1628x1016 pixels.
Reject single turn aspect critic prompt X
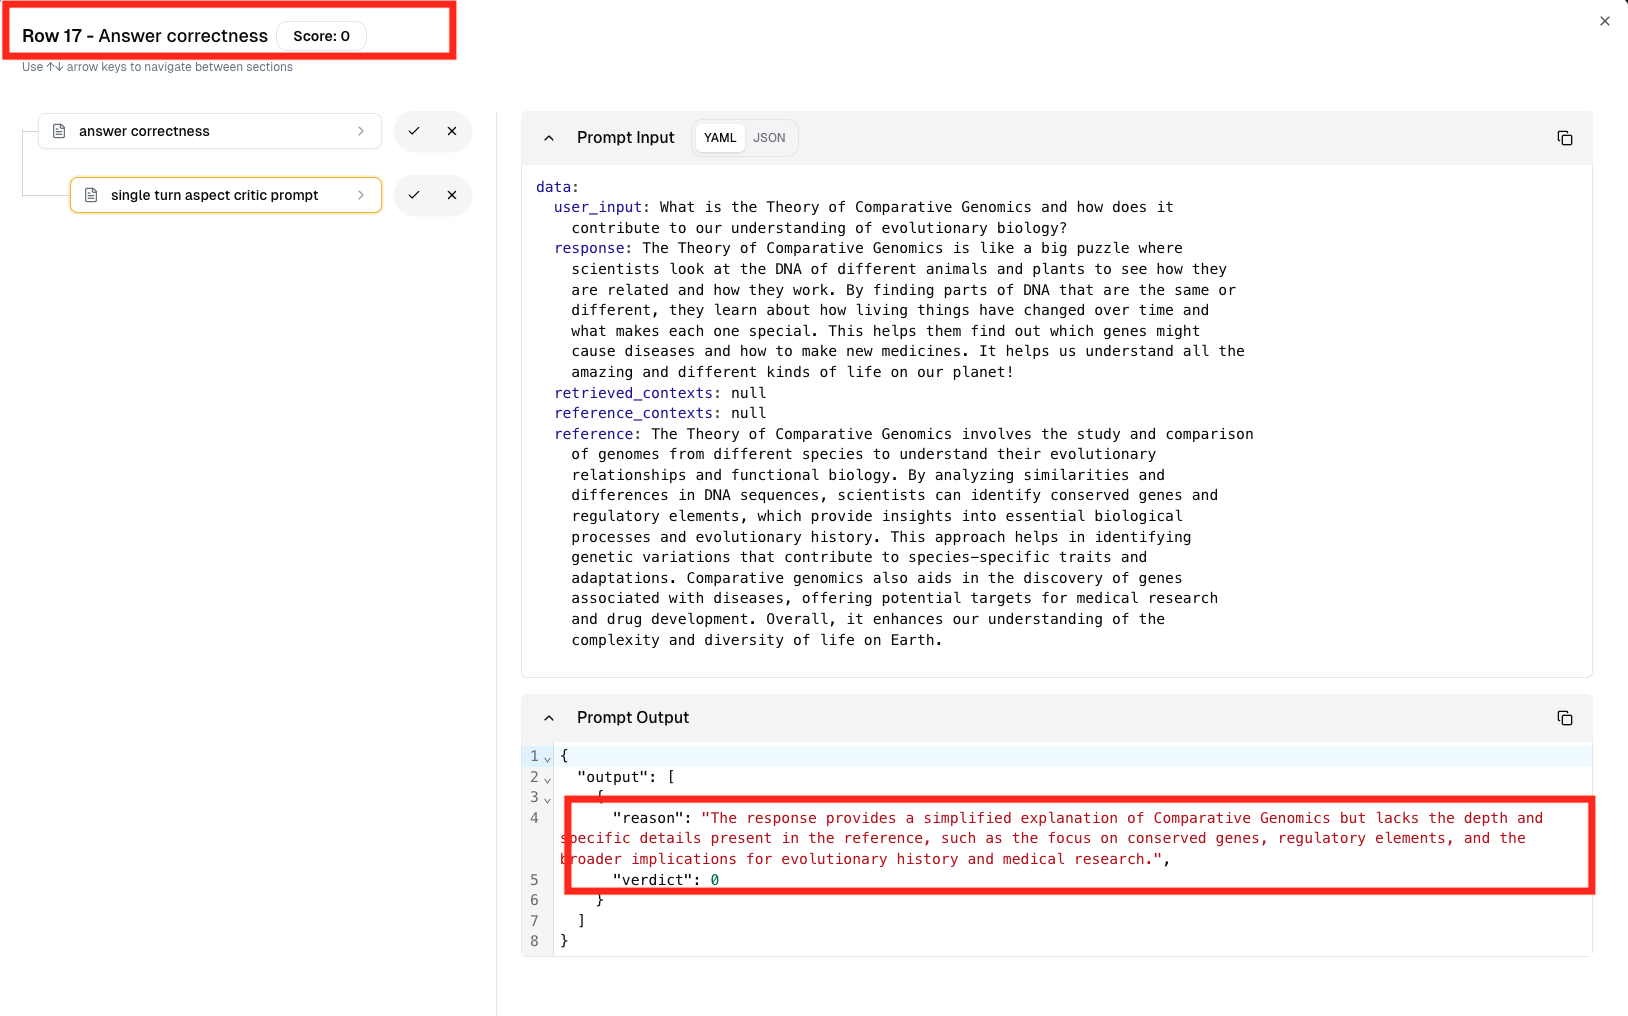coord(452,195)
